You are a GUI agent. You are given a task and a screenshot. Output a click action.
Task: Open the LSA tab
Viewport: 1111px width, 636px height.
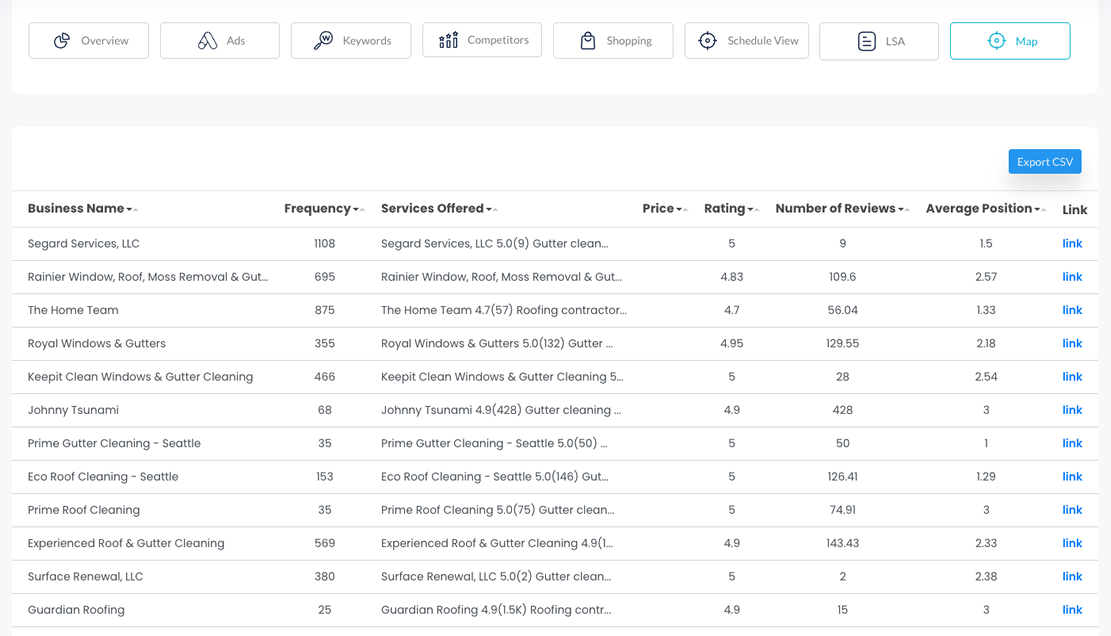pyautogui.click(x=879, y=41)
